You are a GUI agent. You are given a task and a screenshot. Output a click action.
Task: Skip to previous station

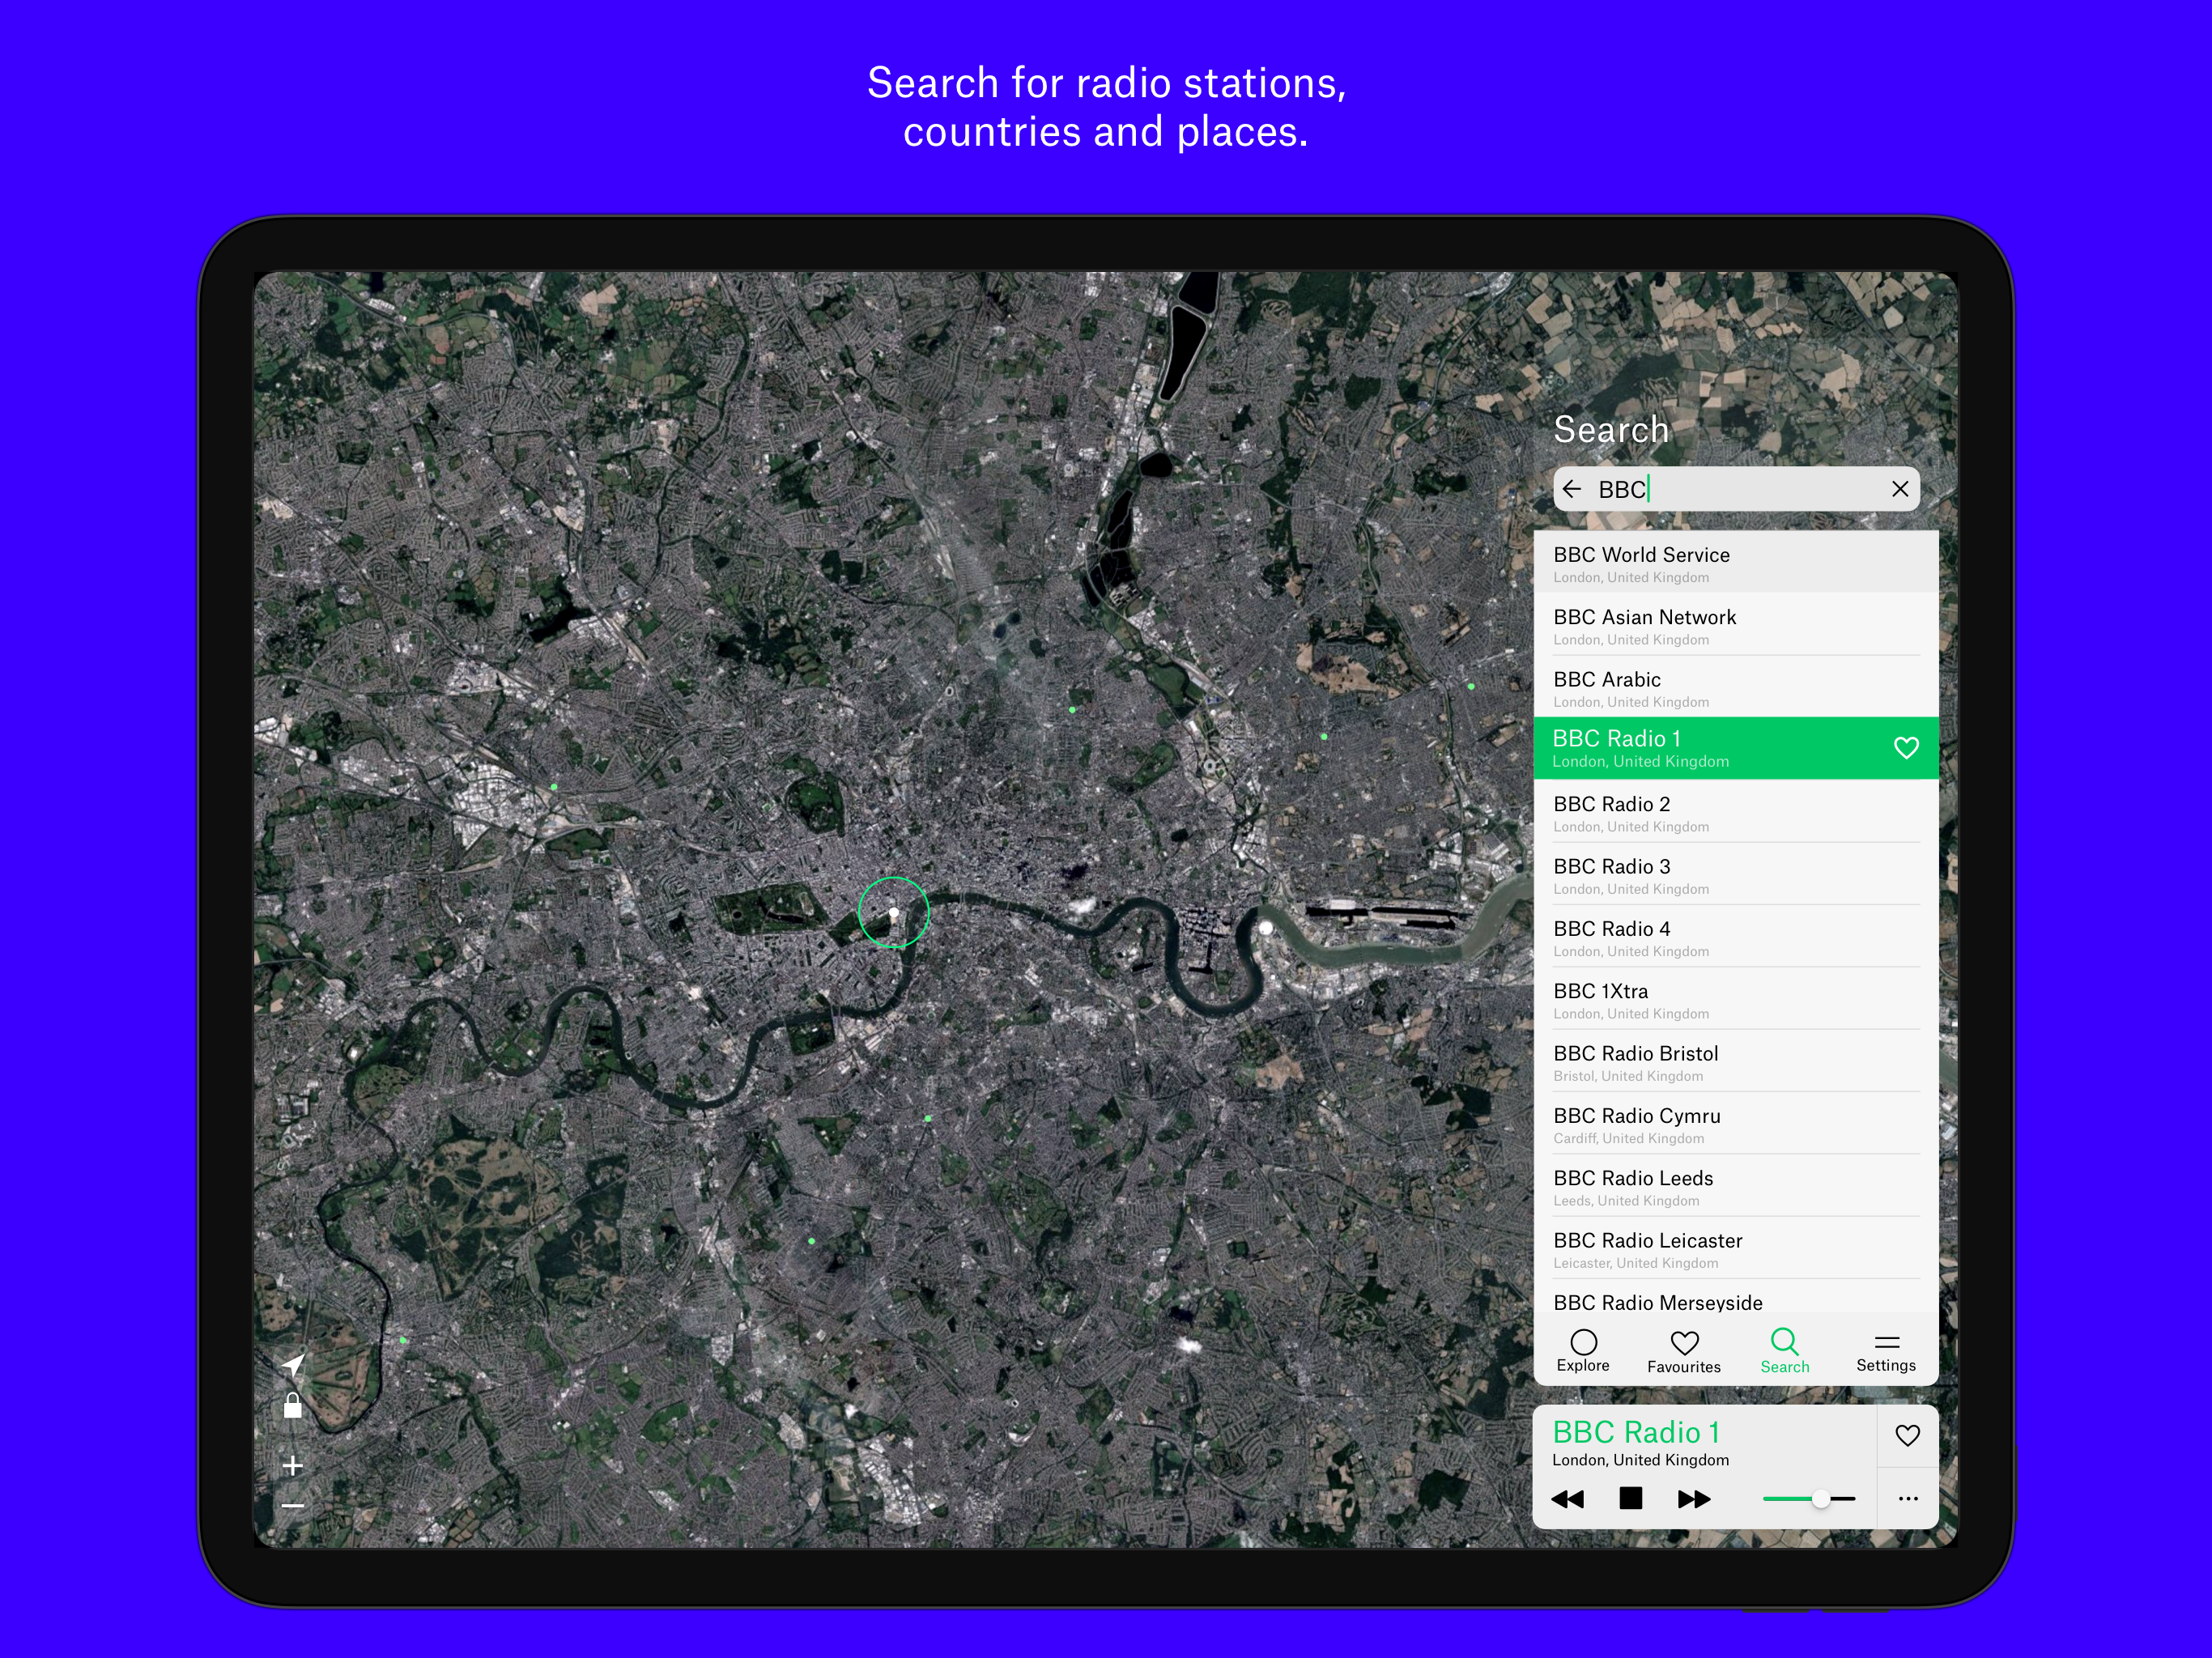pos(1567,1499)
